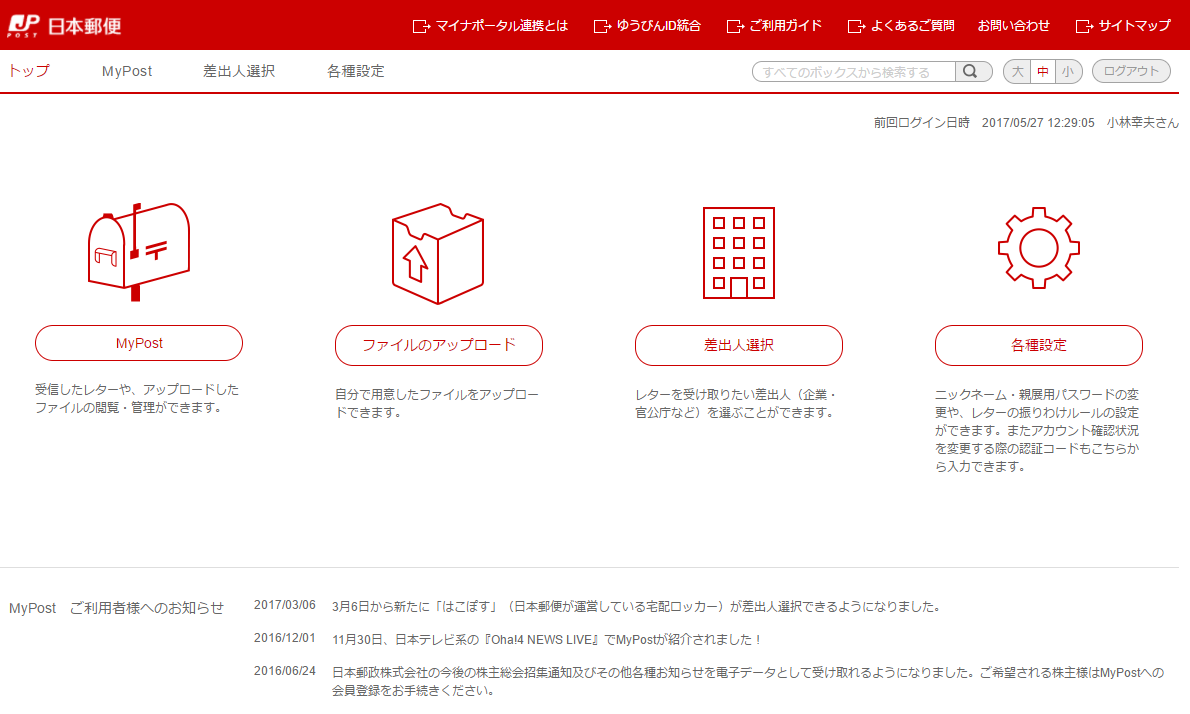The width and height of the screenshot is (1190, 714).
Task: Set font size to medium (中)
Action: pyautogui.click(x=1043, y=71)
